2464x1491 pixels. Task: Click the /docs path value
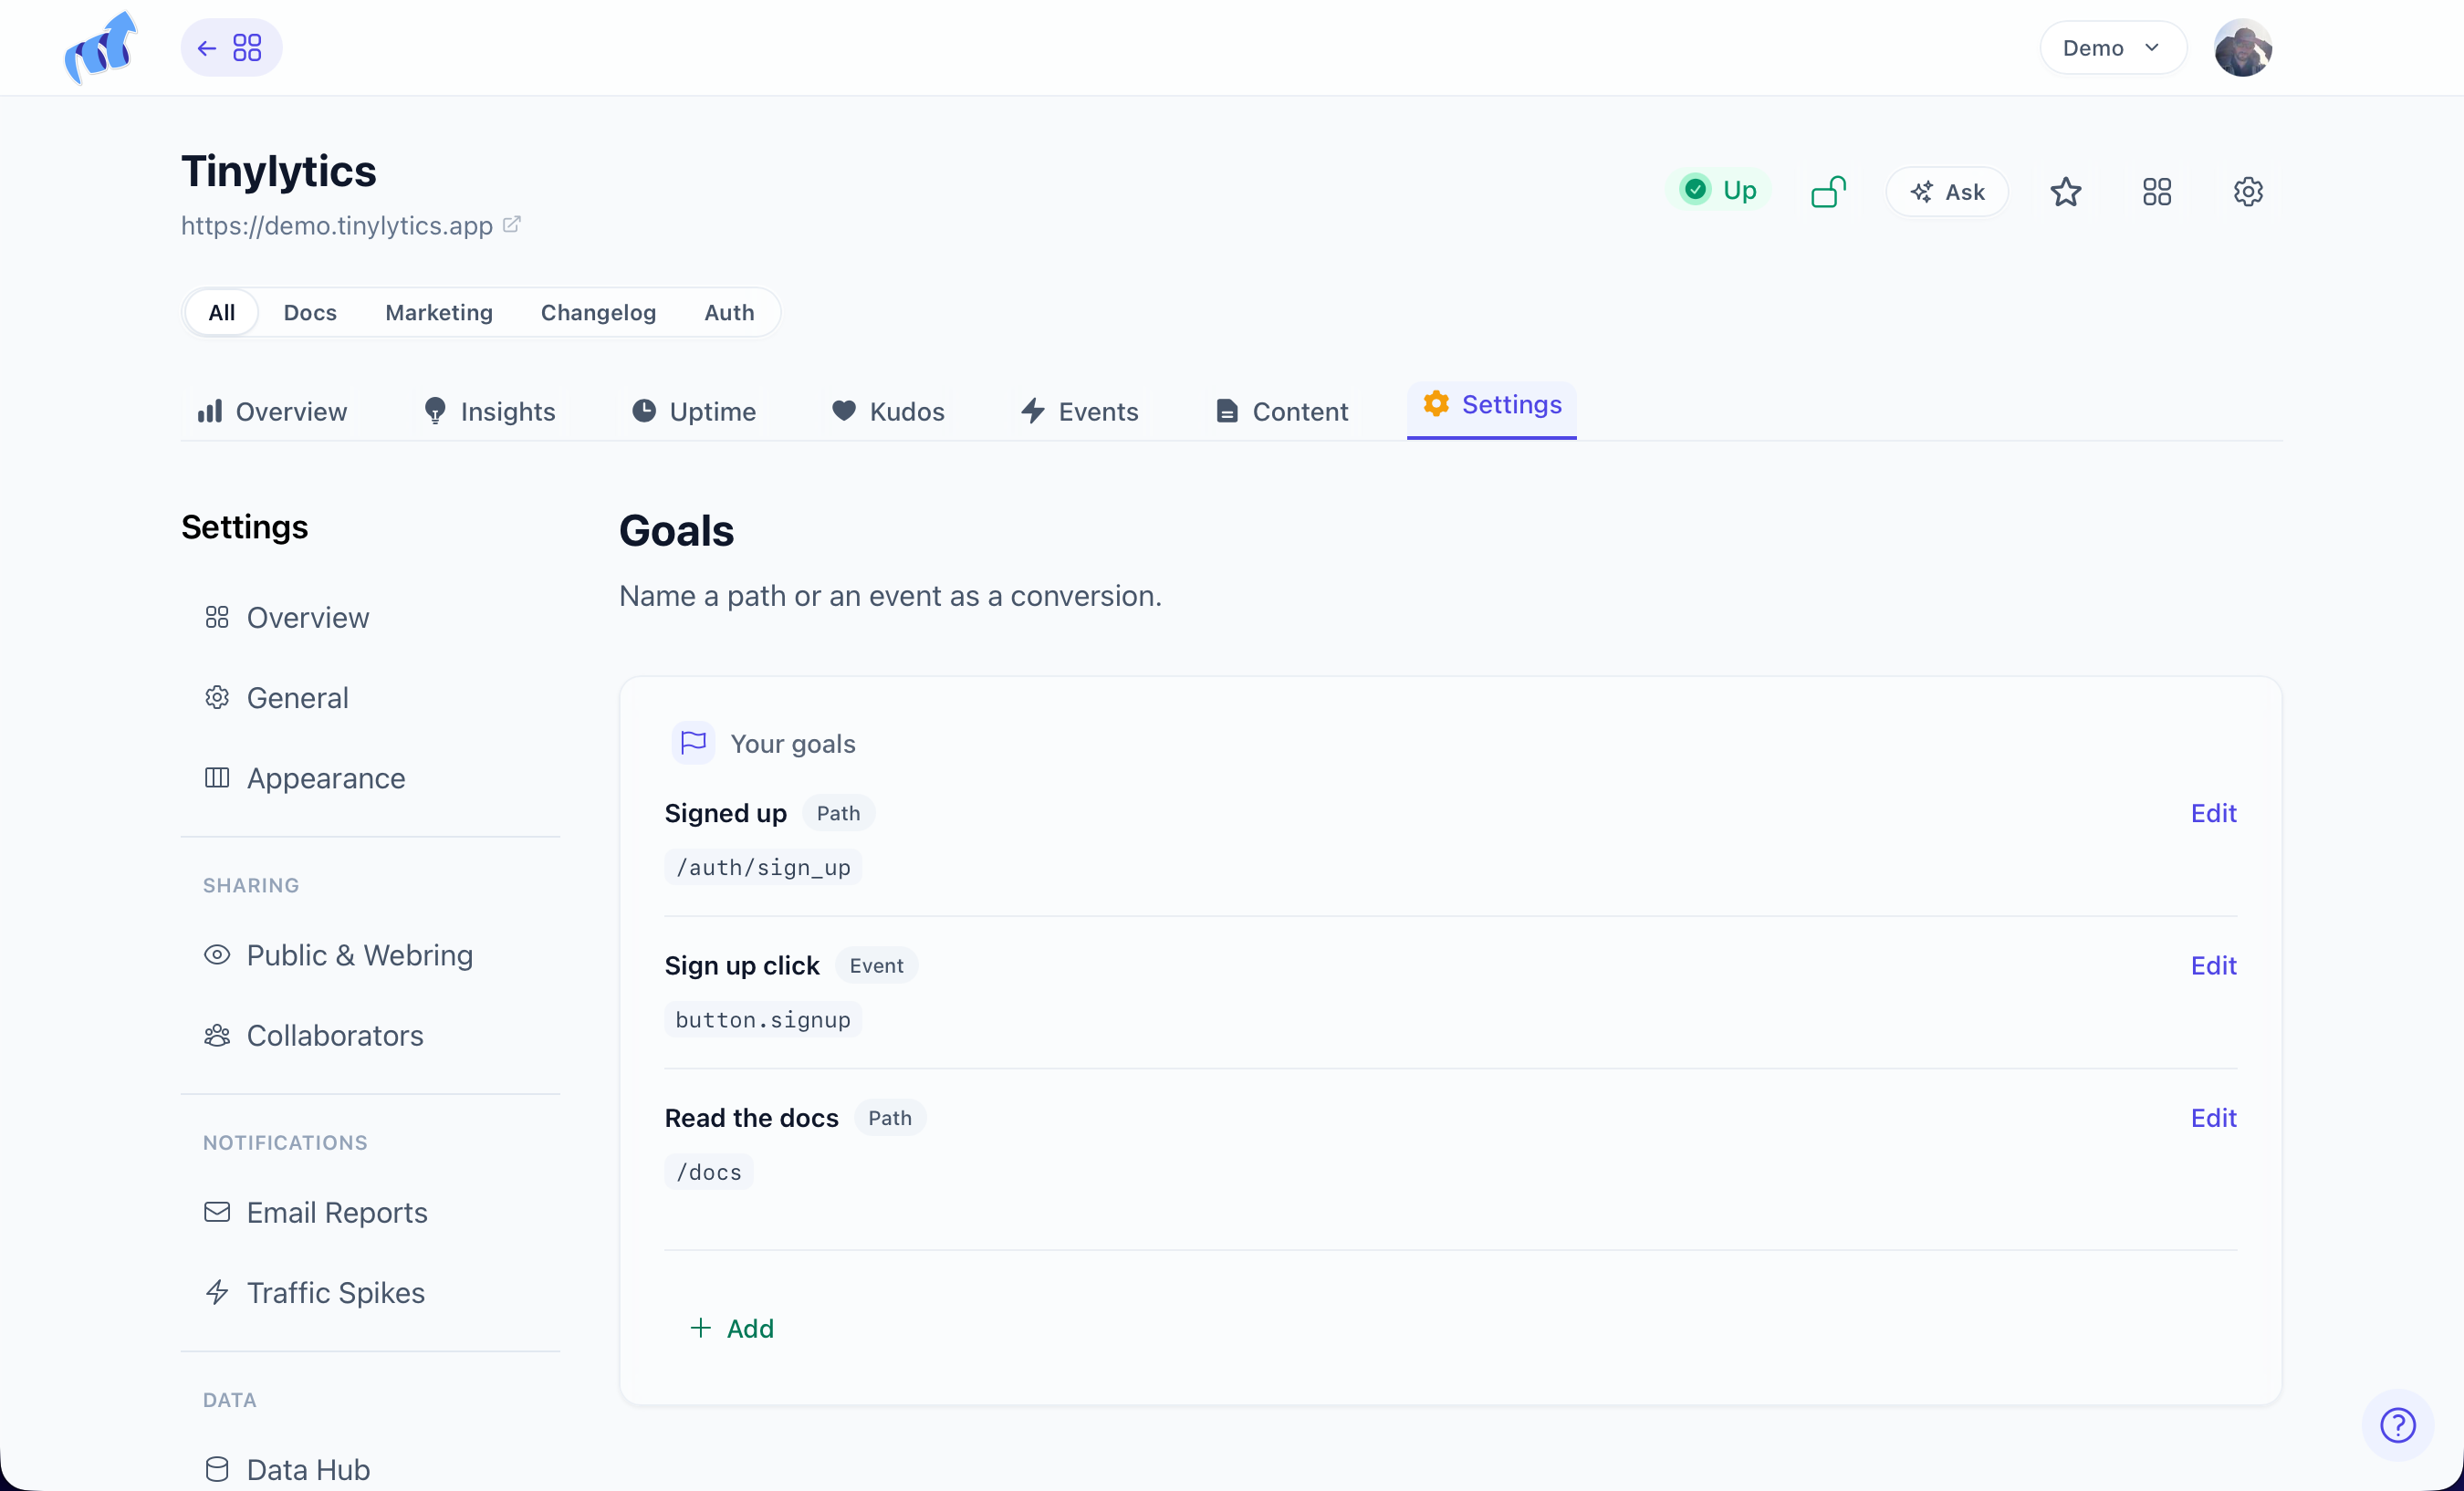click(709, 1171)
